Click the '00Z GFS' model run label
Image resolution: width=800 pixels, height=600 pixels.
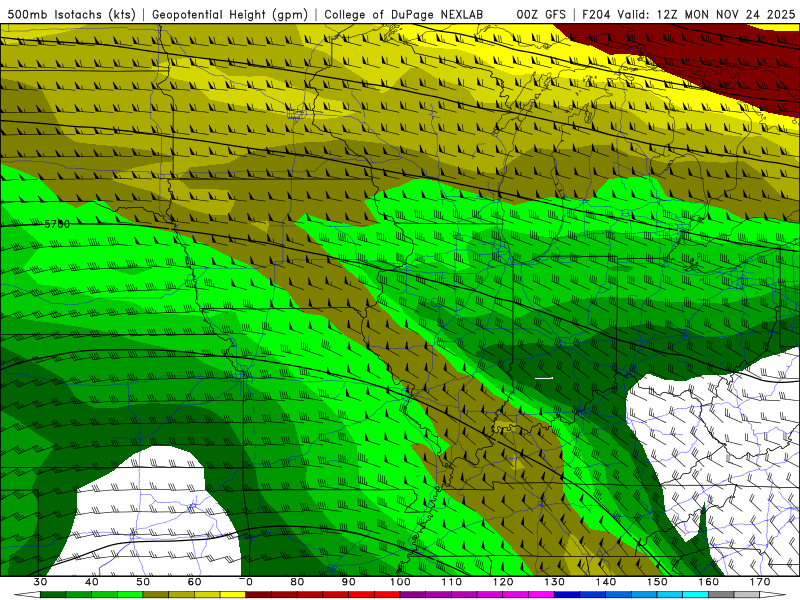click(x=541, y=14)
